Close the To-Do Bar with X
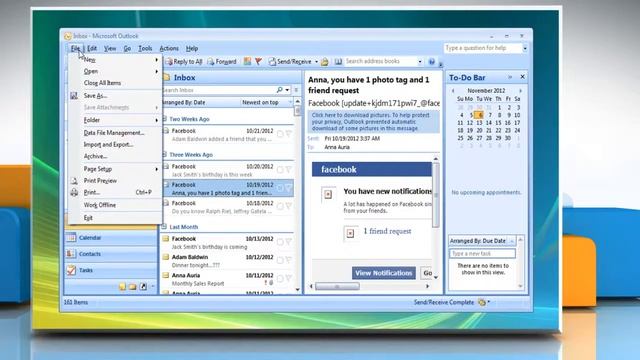 tap(522, 77)
